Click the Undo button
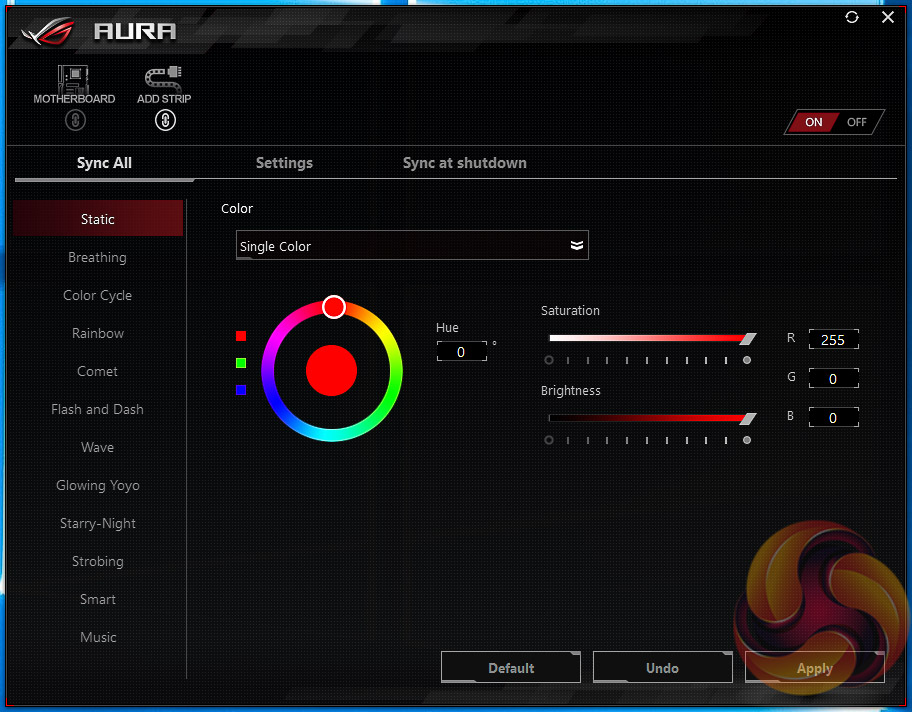This screenshot has width=912, height=712. click(x=662, y=668)
